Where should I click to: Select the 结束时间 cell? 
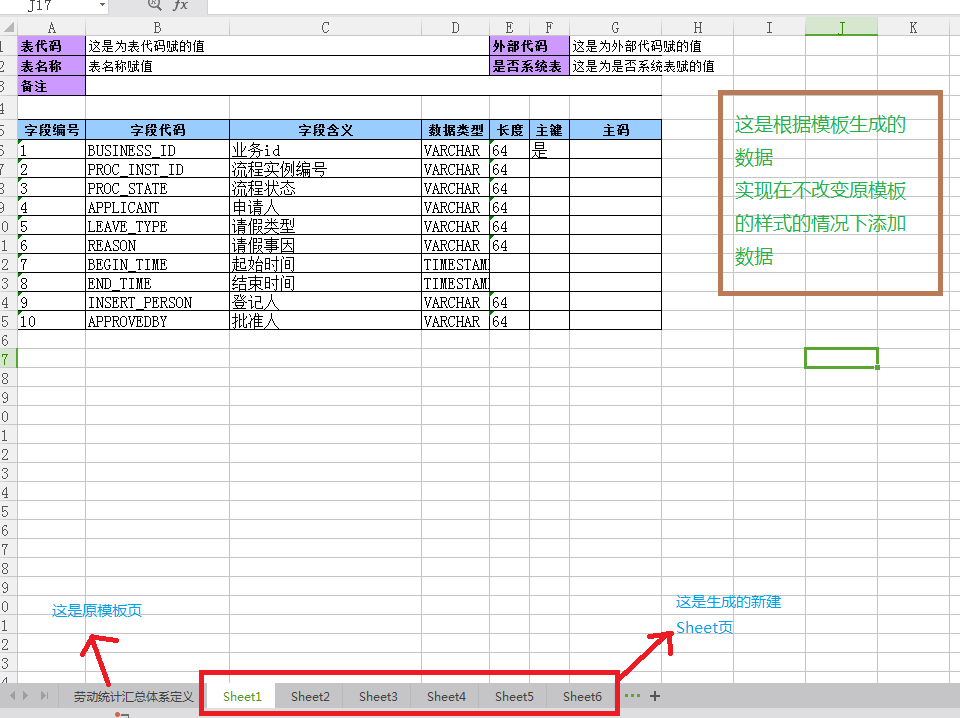tap(325, 283)
